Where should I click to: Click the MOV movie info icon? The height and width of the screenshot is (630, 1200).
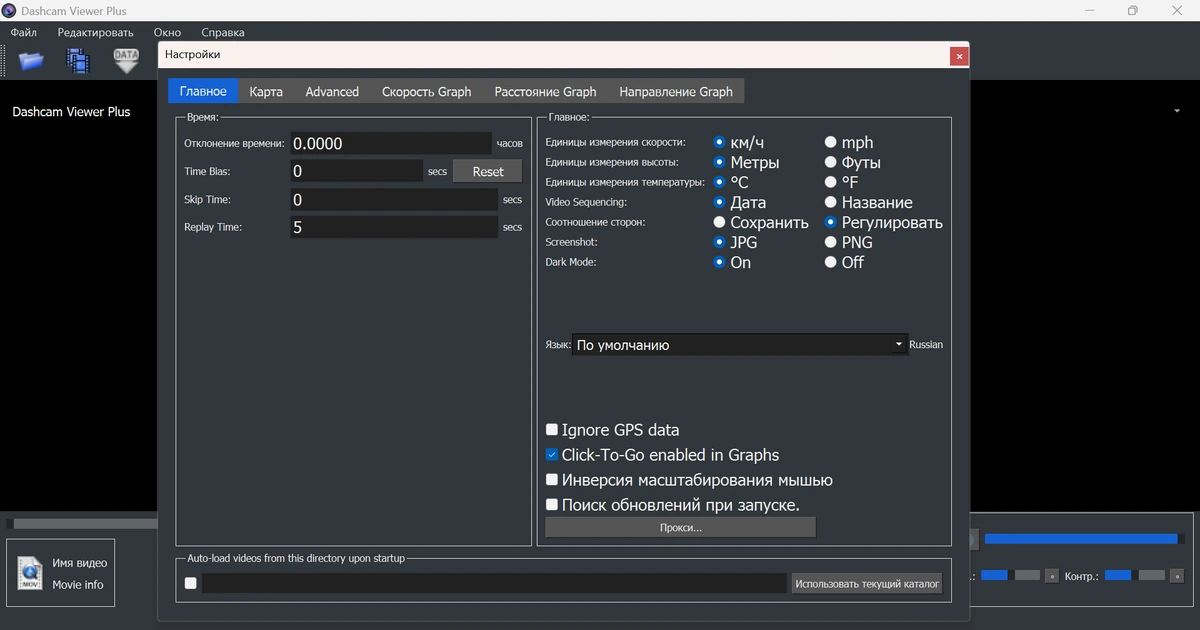tap(30, 574)
